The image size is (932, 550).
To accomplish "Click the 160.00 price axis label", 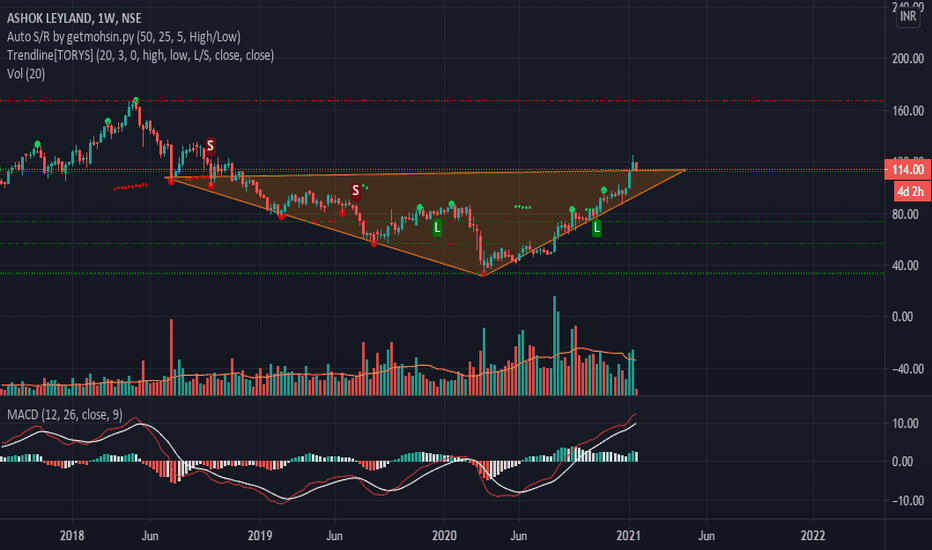I will pos(908,111).
